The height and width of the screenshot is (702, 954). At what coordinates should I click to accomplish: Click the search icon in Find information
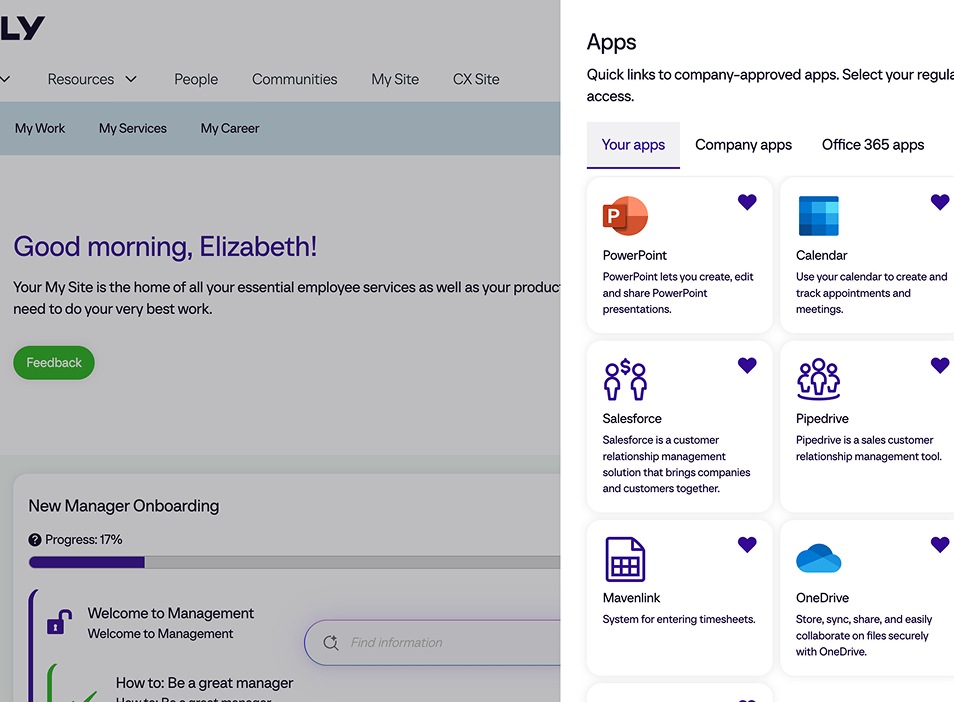click(330, 642)
